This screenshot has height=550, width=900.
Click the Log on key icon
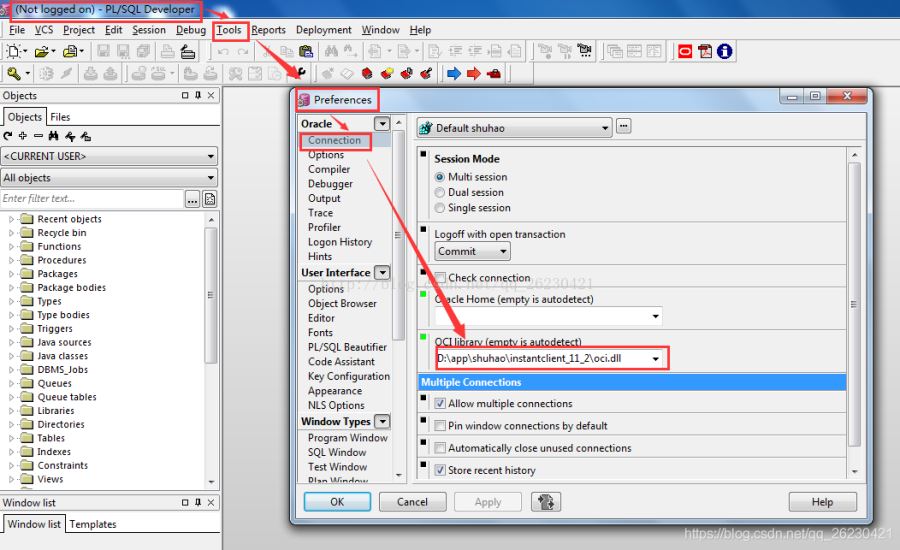tap(14, 73)
